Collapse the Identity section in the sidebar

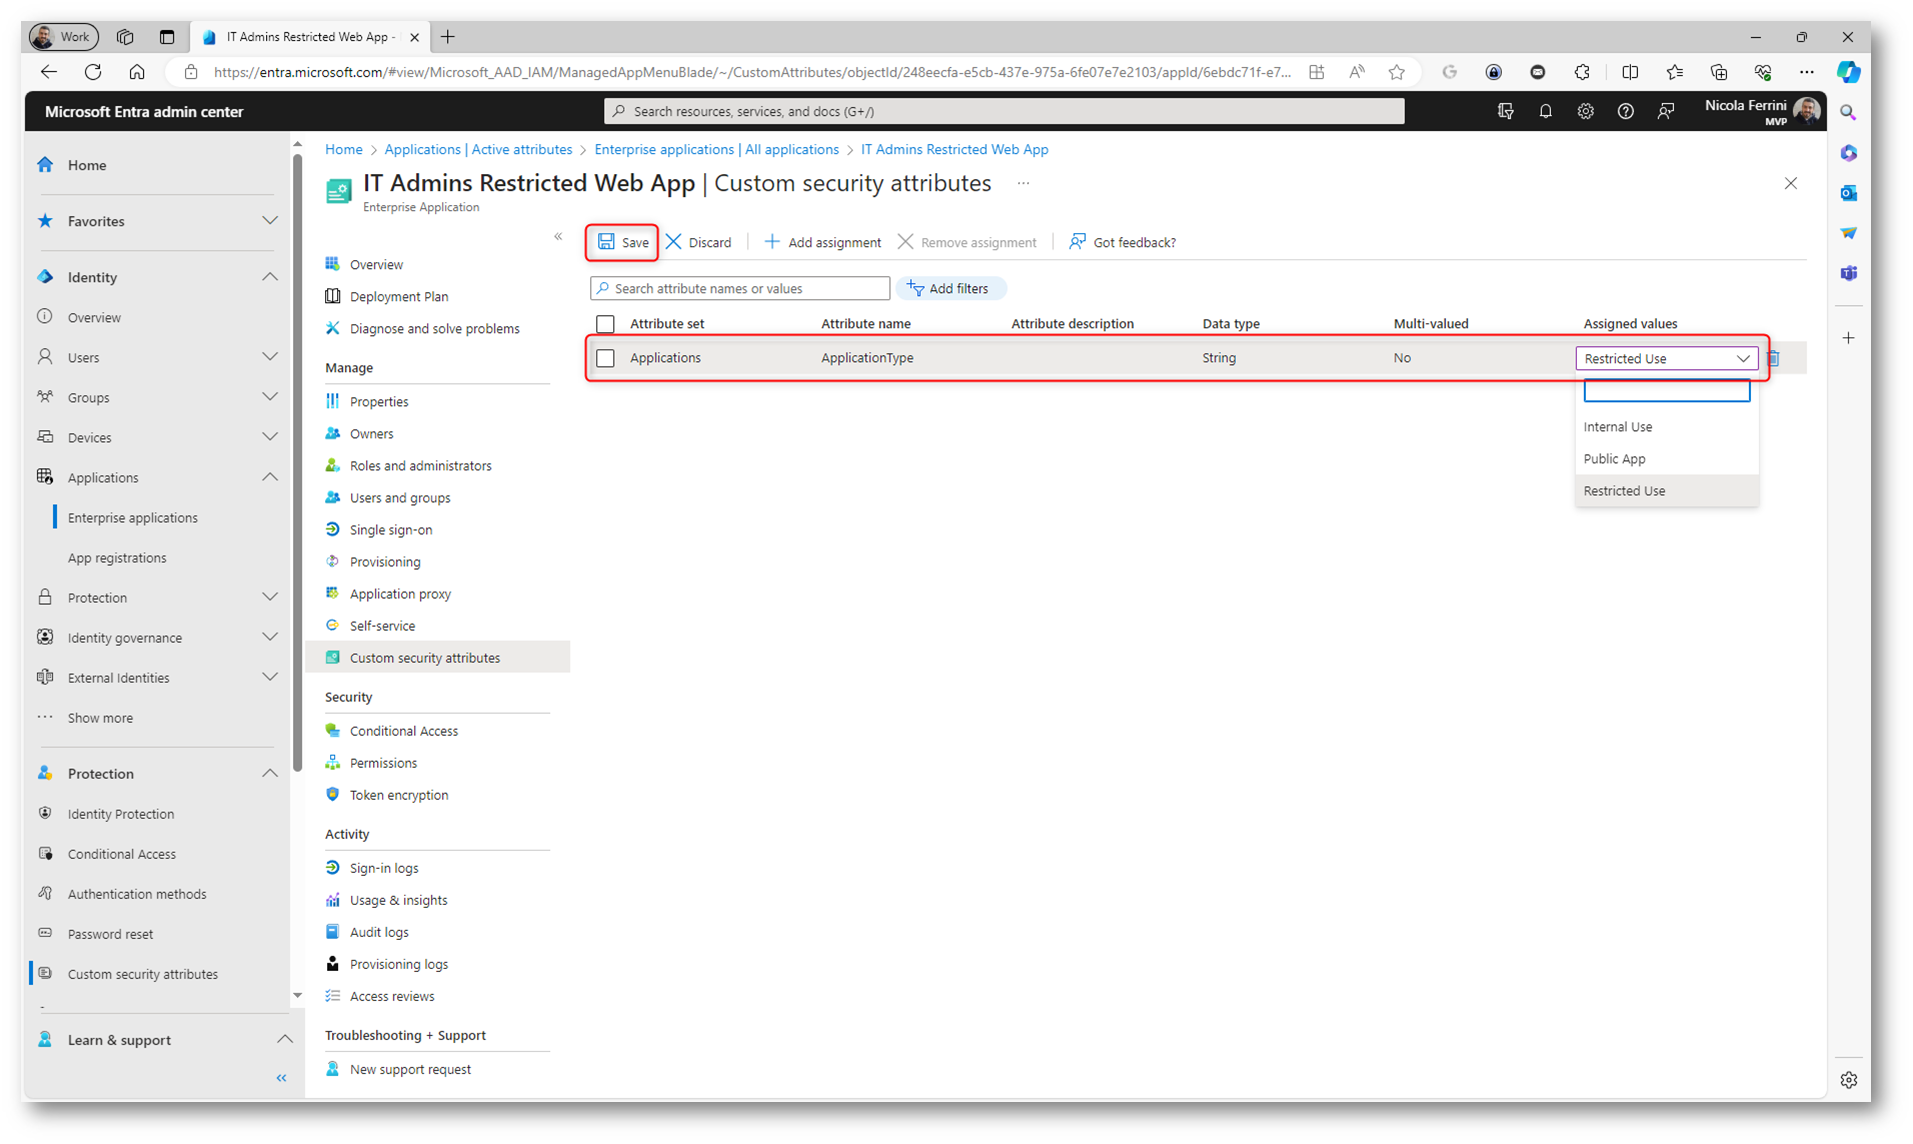pos(270,277)
